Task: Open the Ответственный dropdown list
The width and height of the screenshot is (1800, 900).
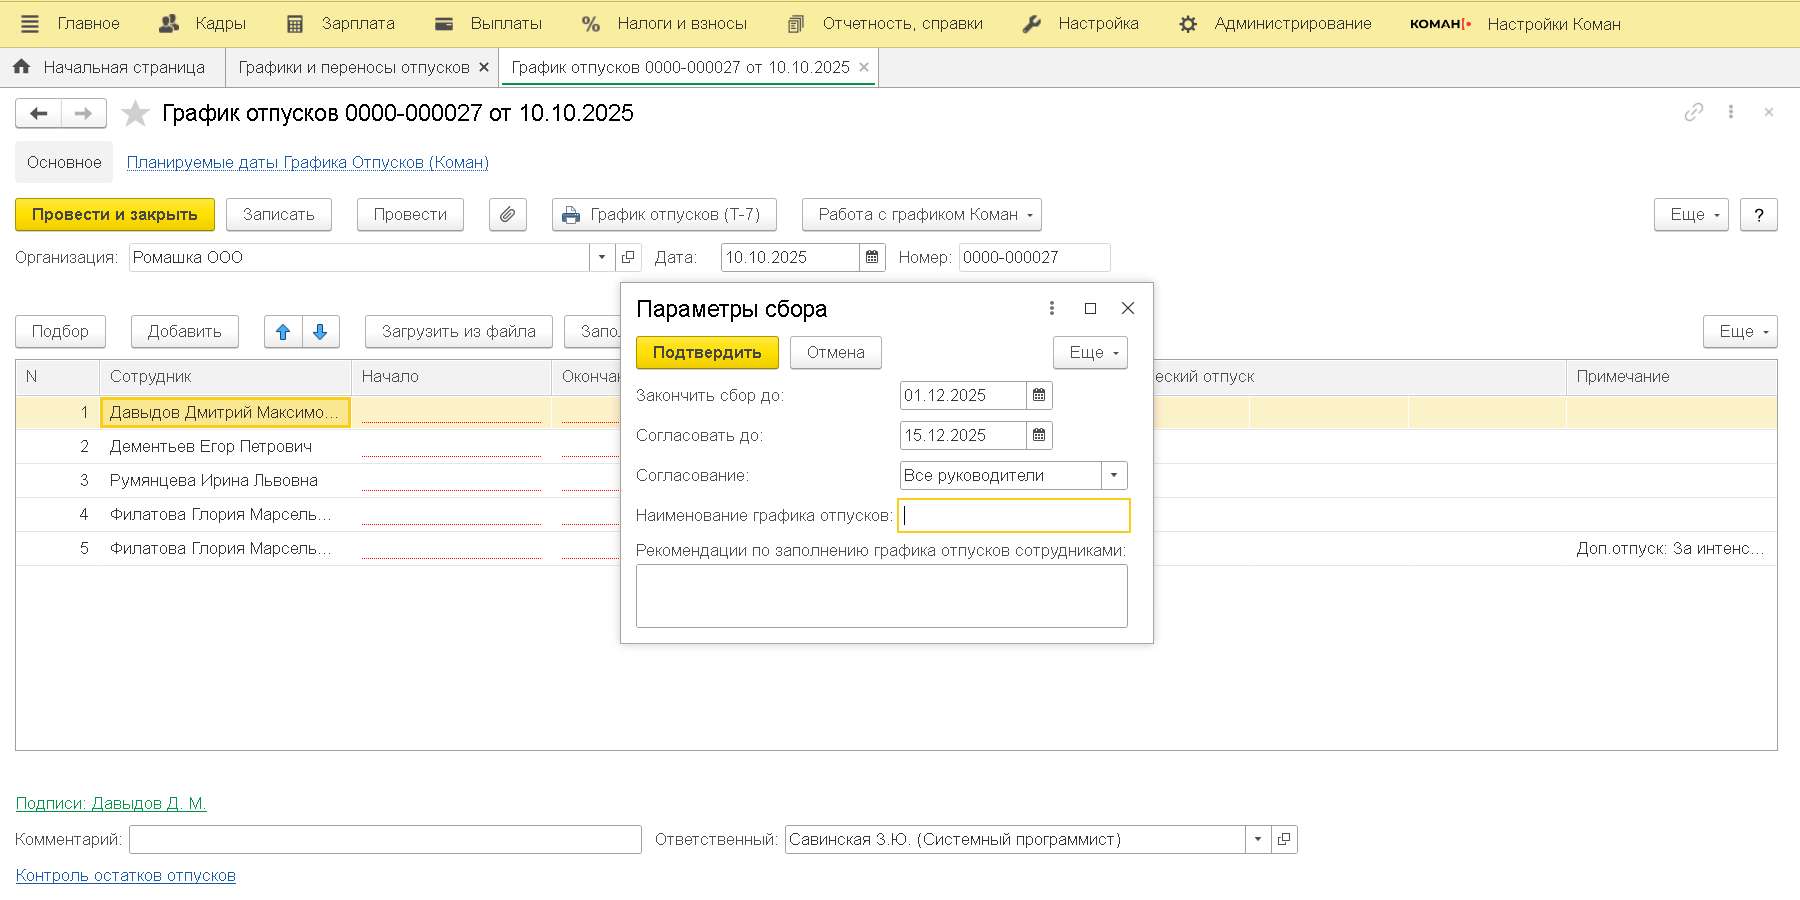Action: [1257, 840]
